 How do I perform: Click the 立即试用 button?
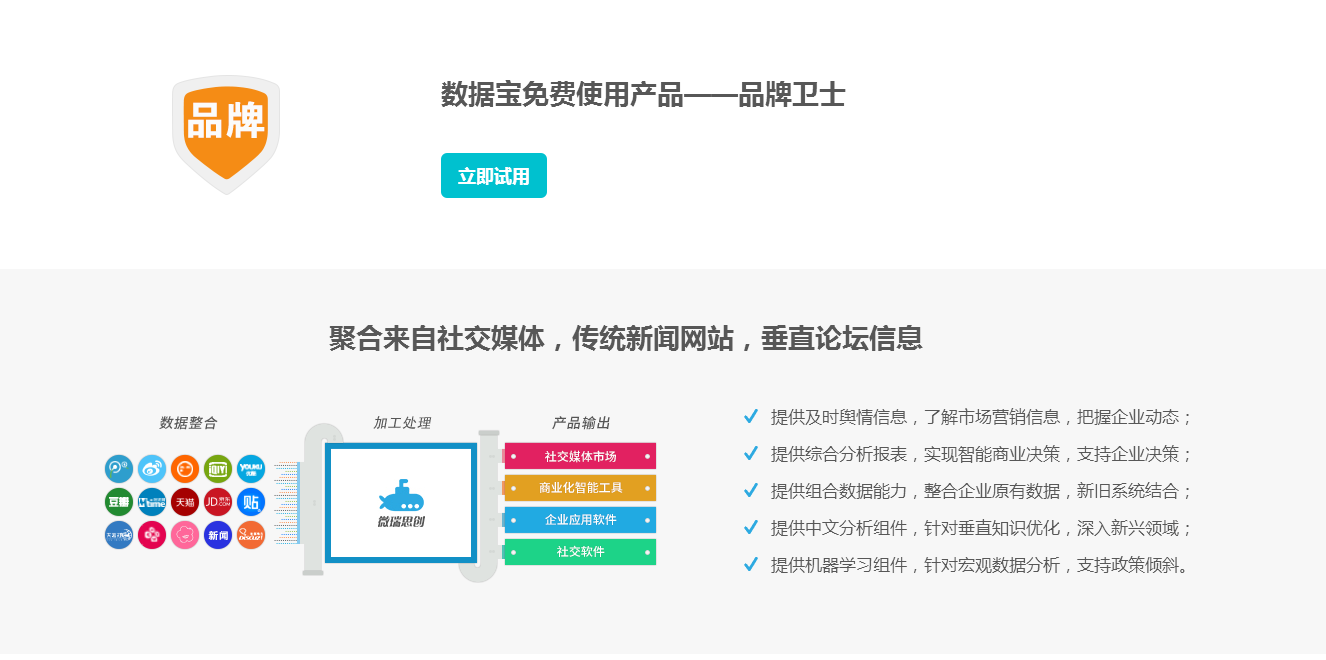click(494, 176)
